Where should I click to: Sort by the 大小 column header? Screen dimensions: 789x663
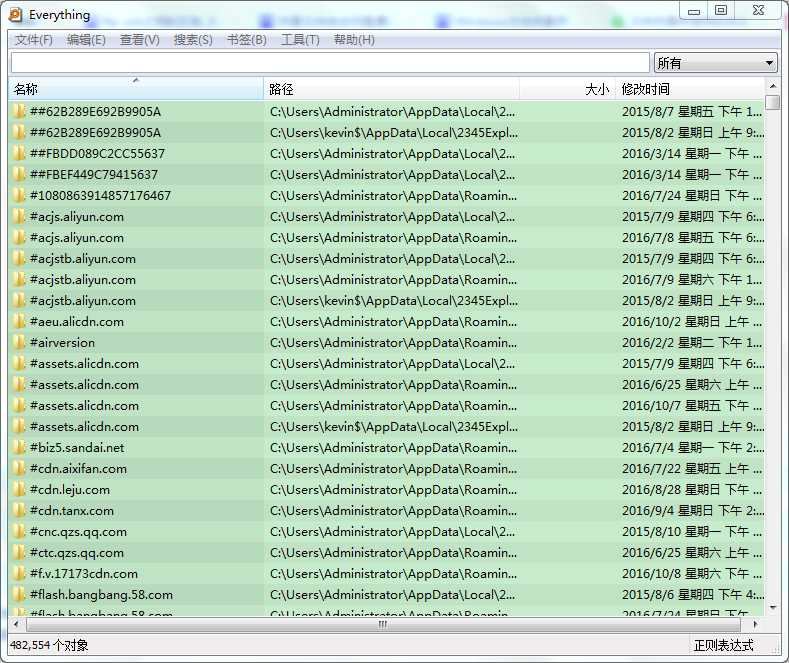pyautogui.click(x=567, y=89)
